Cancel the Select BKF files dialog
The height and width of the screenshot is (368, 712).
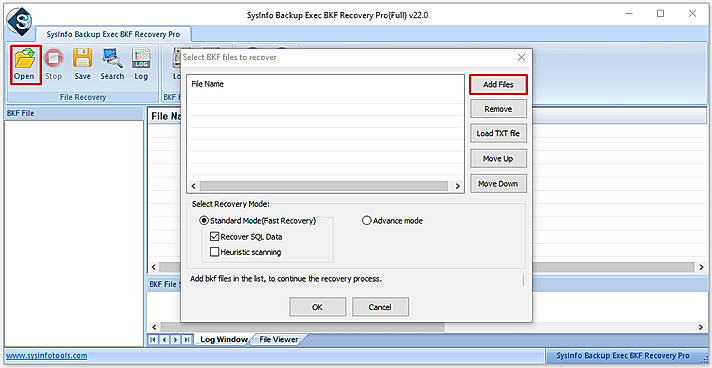click(380, 307)
